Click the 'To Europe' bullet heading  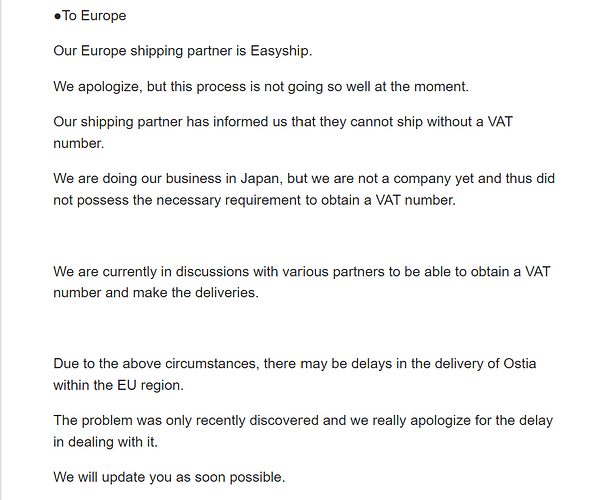tap(90, 16)
